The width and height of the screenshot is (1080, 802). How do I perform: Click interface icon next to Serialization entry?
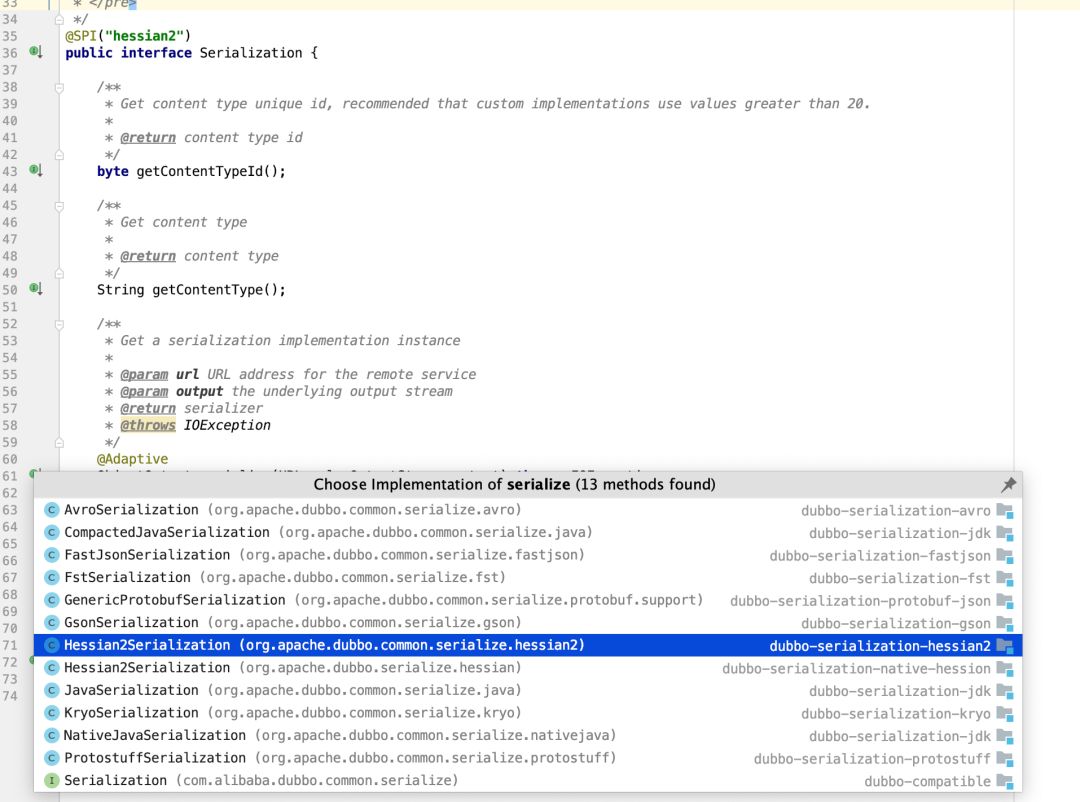tap(51, 781)
